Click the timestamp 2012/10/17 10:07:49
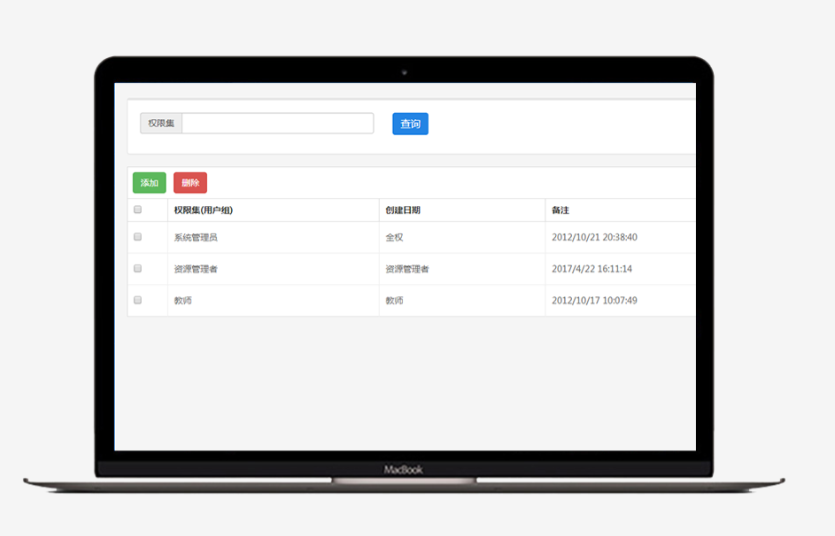Screen dimensions: 835x536 click(594, 300)
